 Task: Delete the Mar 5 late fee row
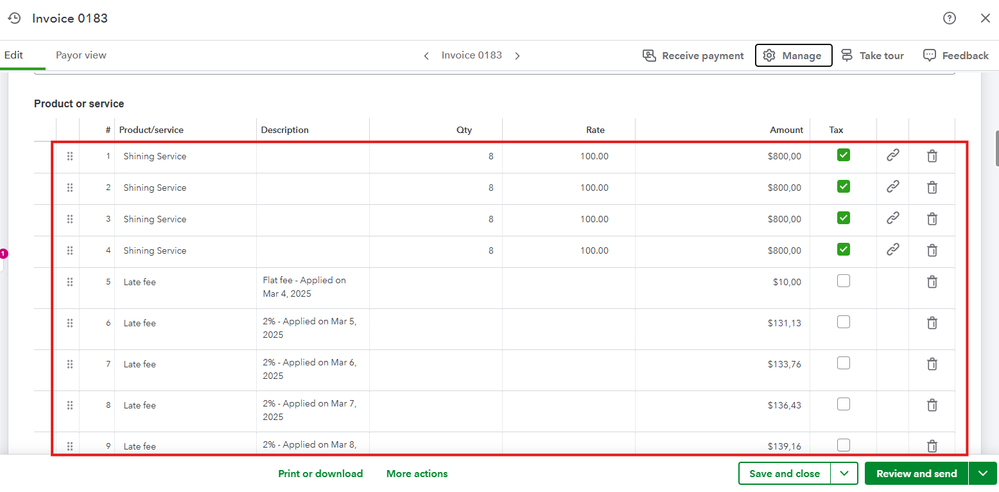[931, 323]
